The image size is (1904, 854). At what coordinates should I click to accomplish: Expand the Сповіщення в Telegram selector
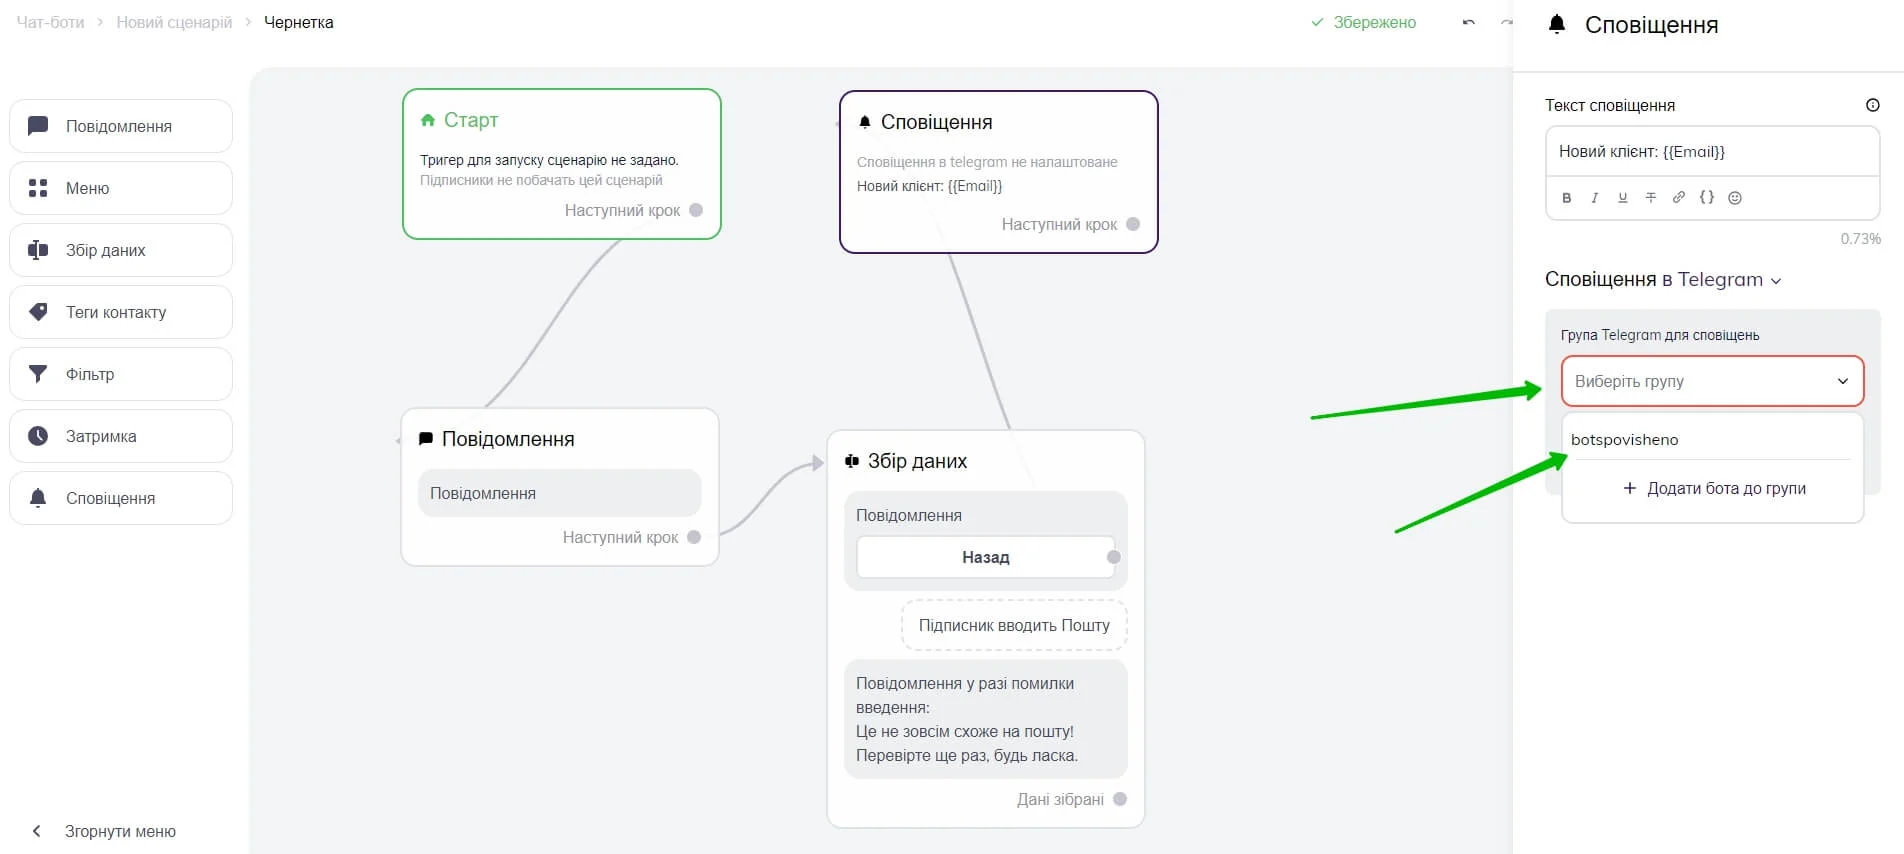click(1663, 279)
